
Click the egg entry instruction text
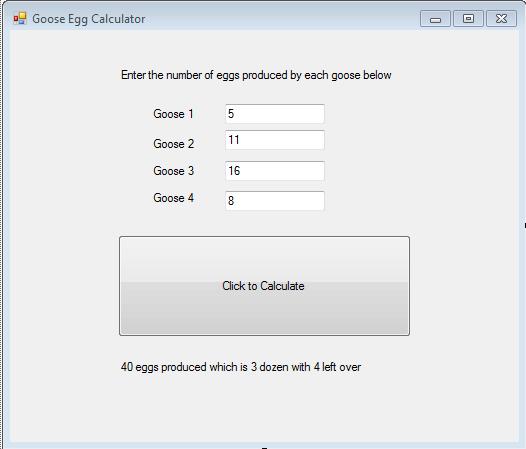pyautogui.click(x=256, y=75)
